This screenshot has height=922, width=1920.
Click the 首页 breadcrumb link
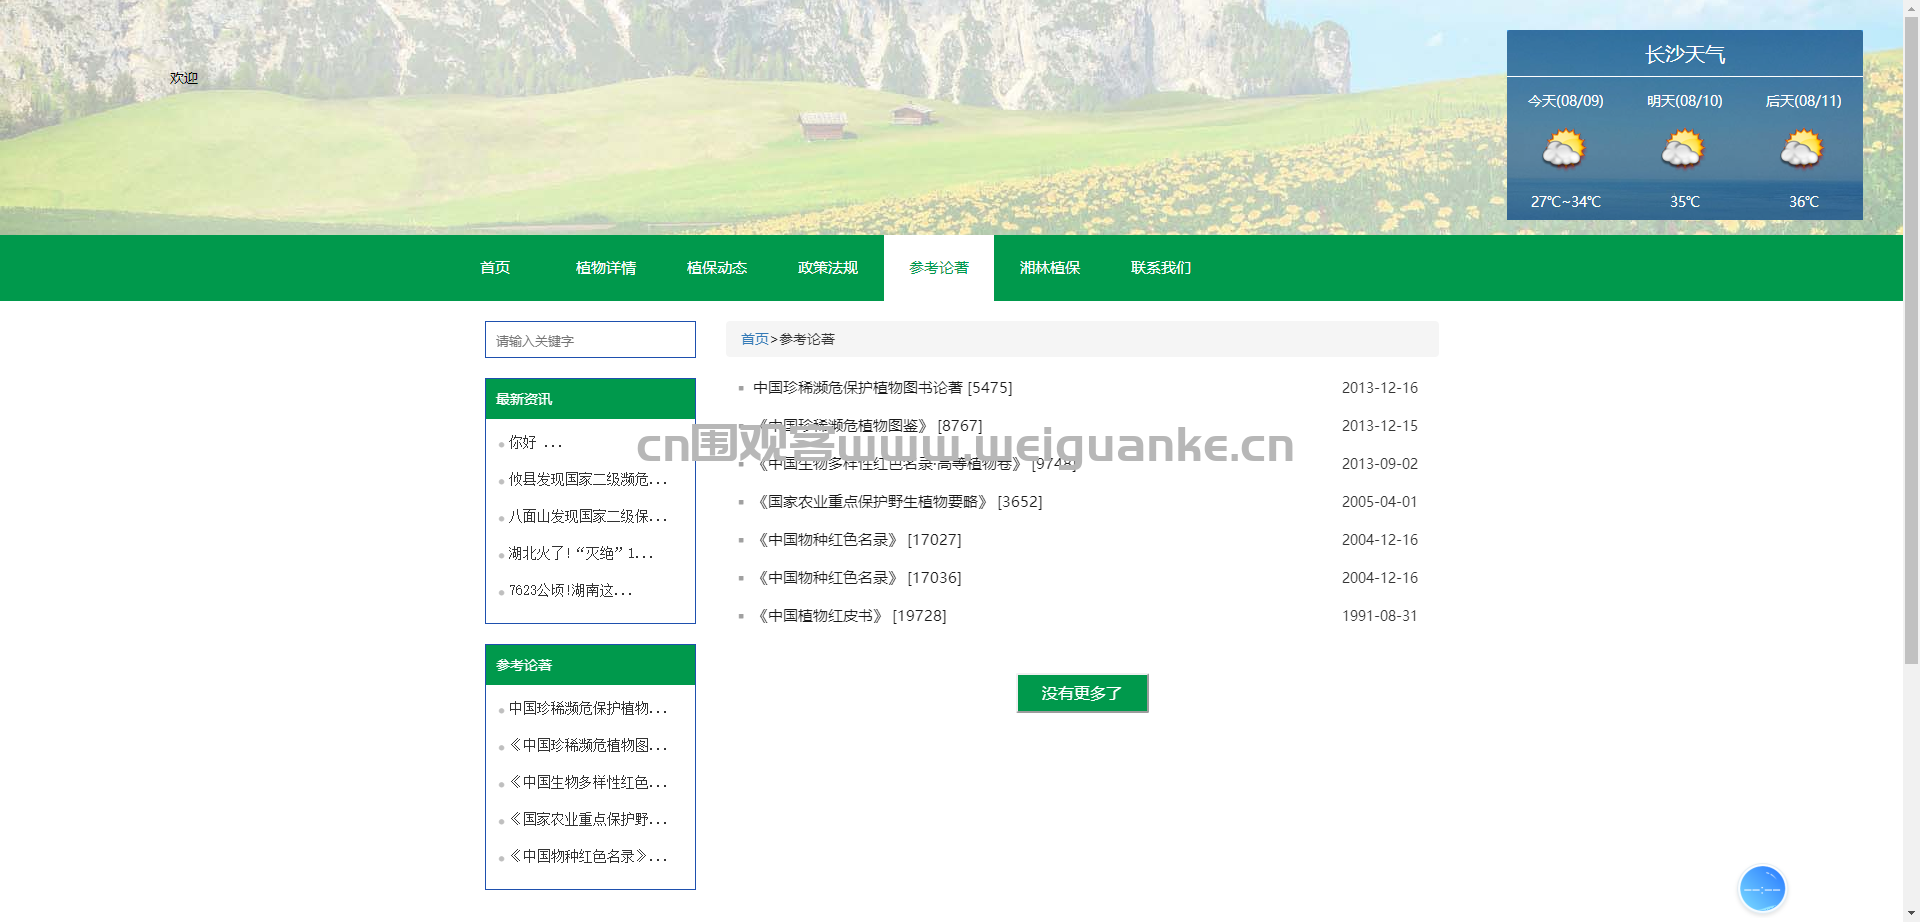point(755,340)
